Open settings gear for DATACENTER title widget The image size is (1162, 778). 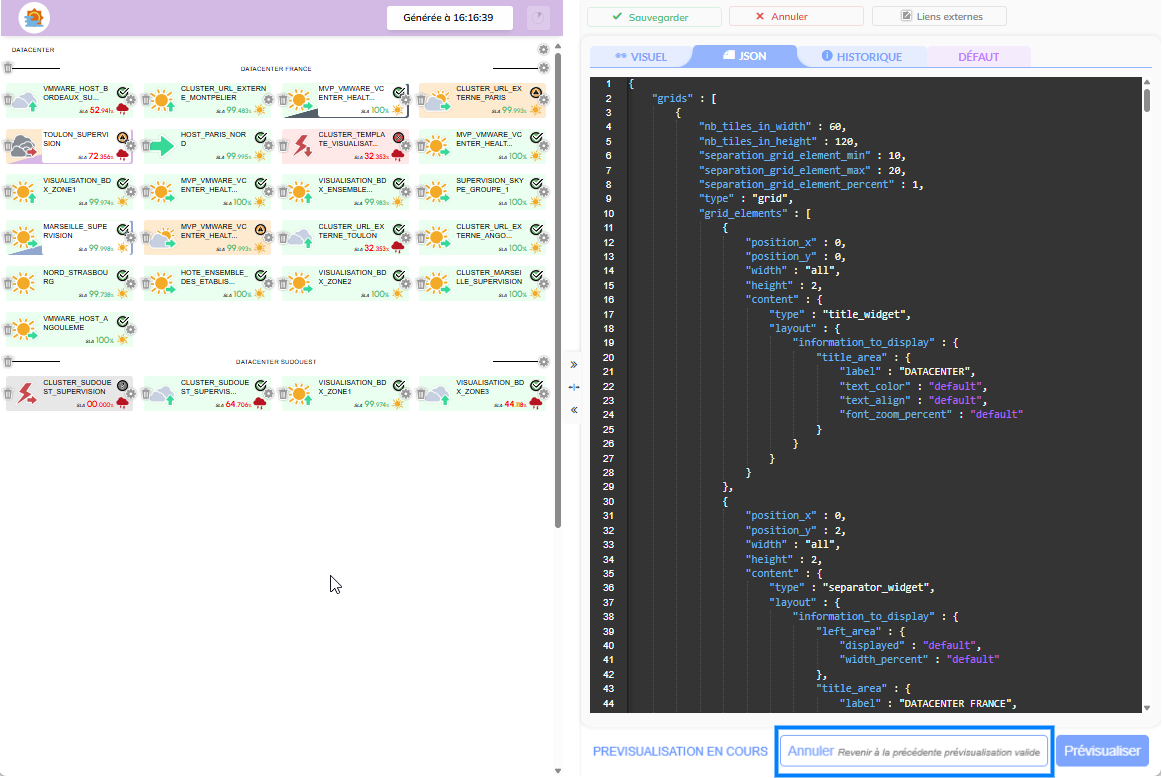544,50
